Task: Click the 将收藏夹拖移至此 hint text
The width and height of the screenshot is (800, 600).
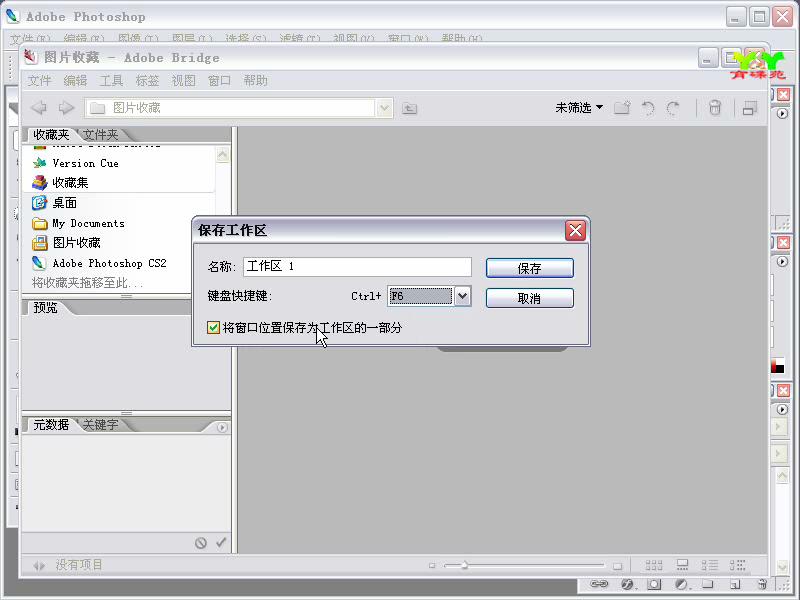Action: [87, 283]
